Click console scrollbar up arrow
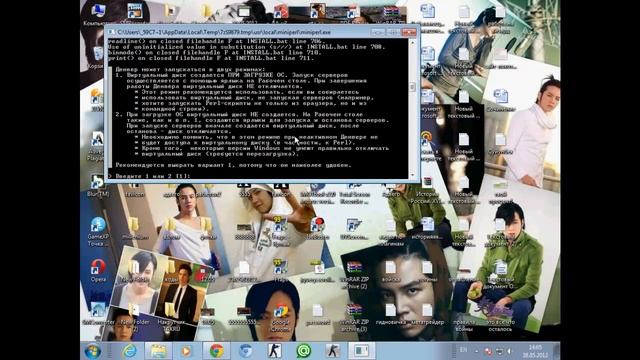 point(412,42)
